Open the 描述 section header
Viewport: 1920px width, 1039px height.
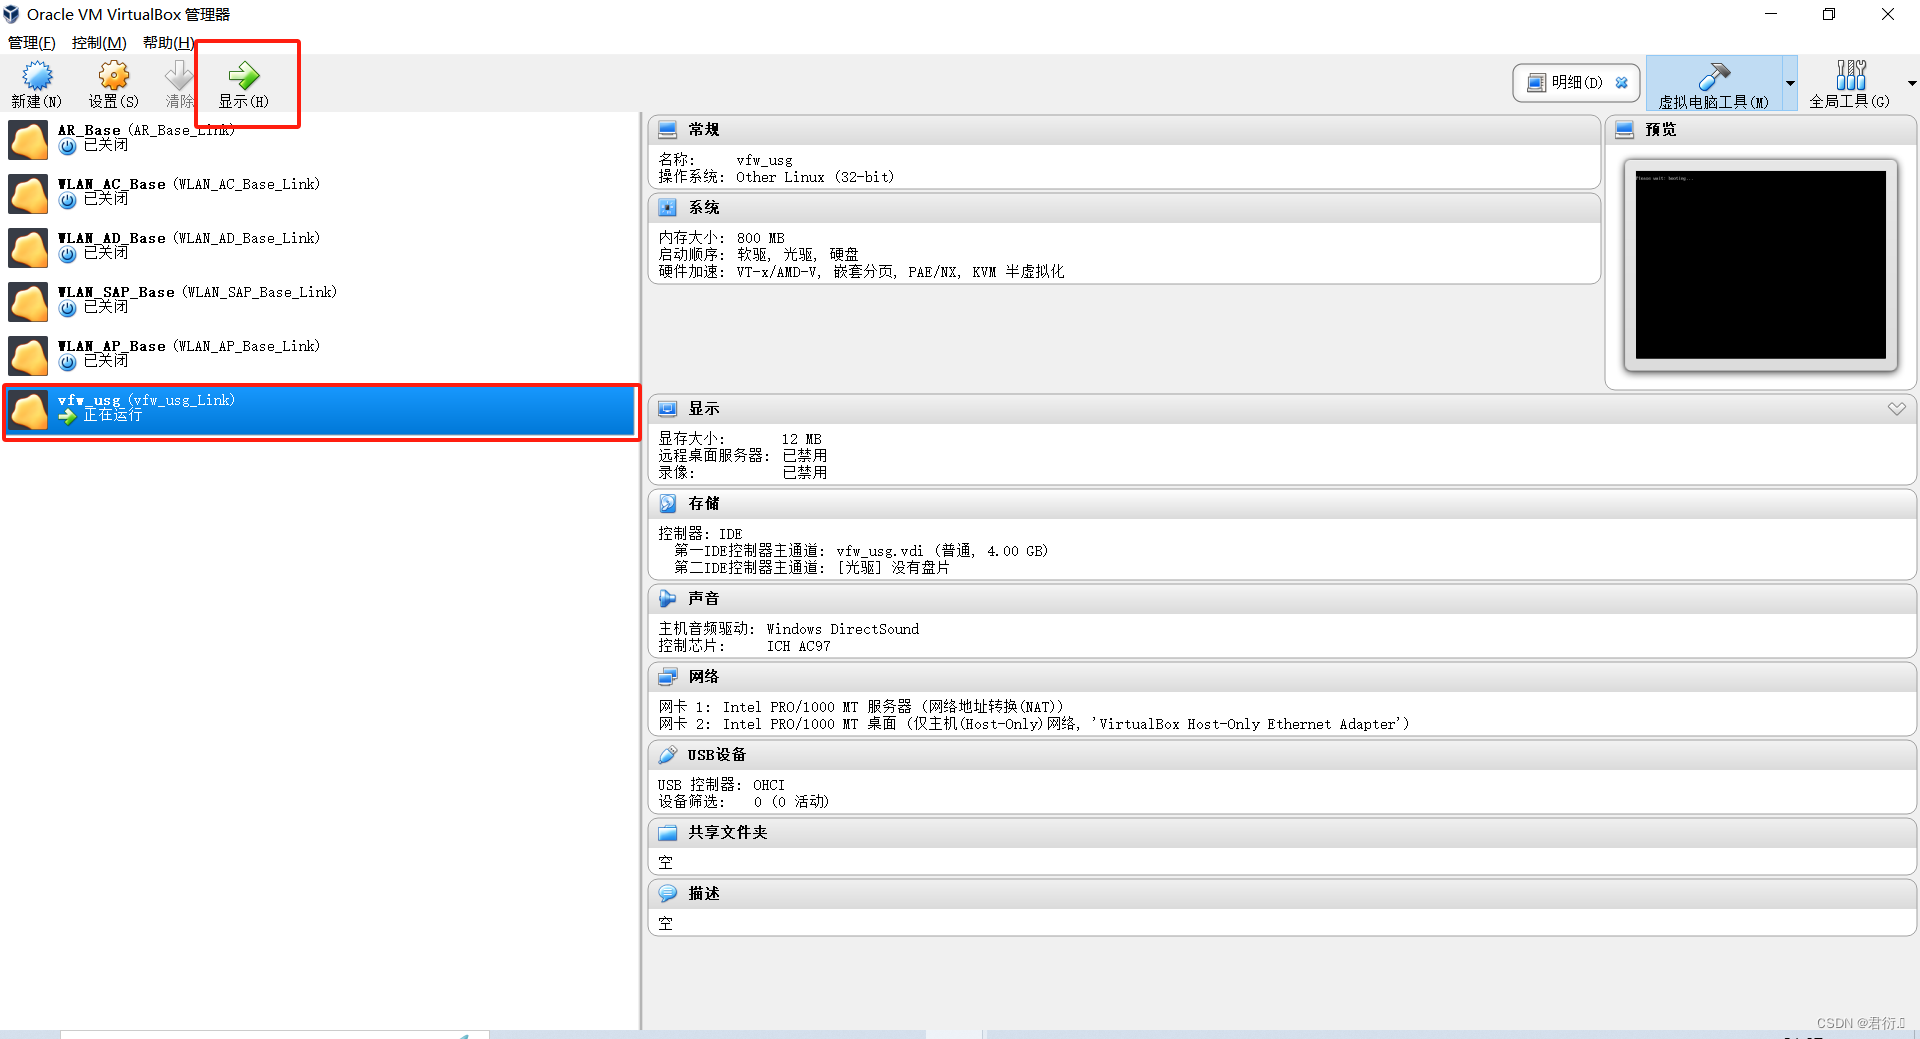[1283, 894]
